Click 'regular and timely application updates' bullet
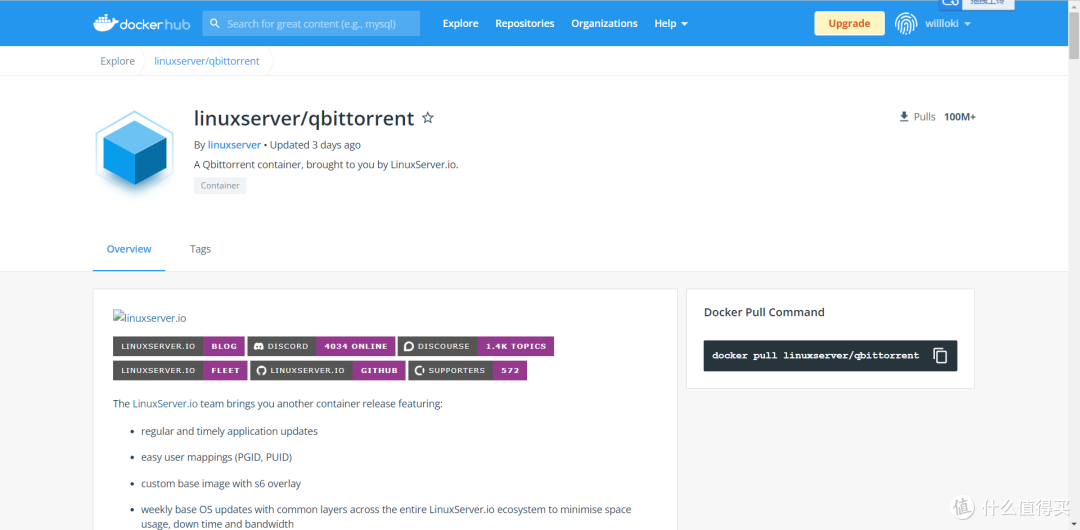1080x530 pixels. click(229, 431)
